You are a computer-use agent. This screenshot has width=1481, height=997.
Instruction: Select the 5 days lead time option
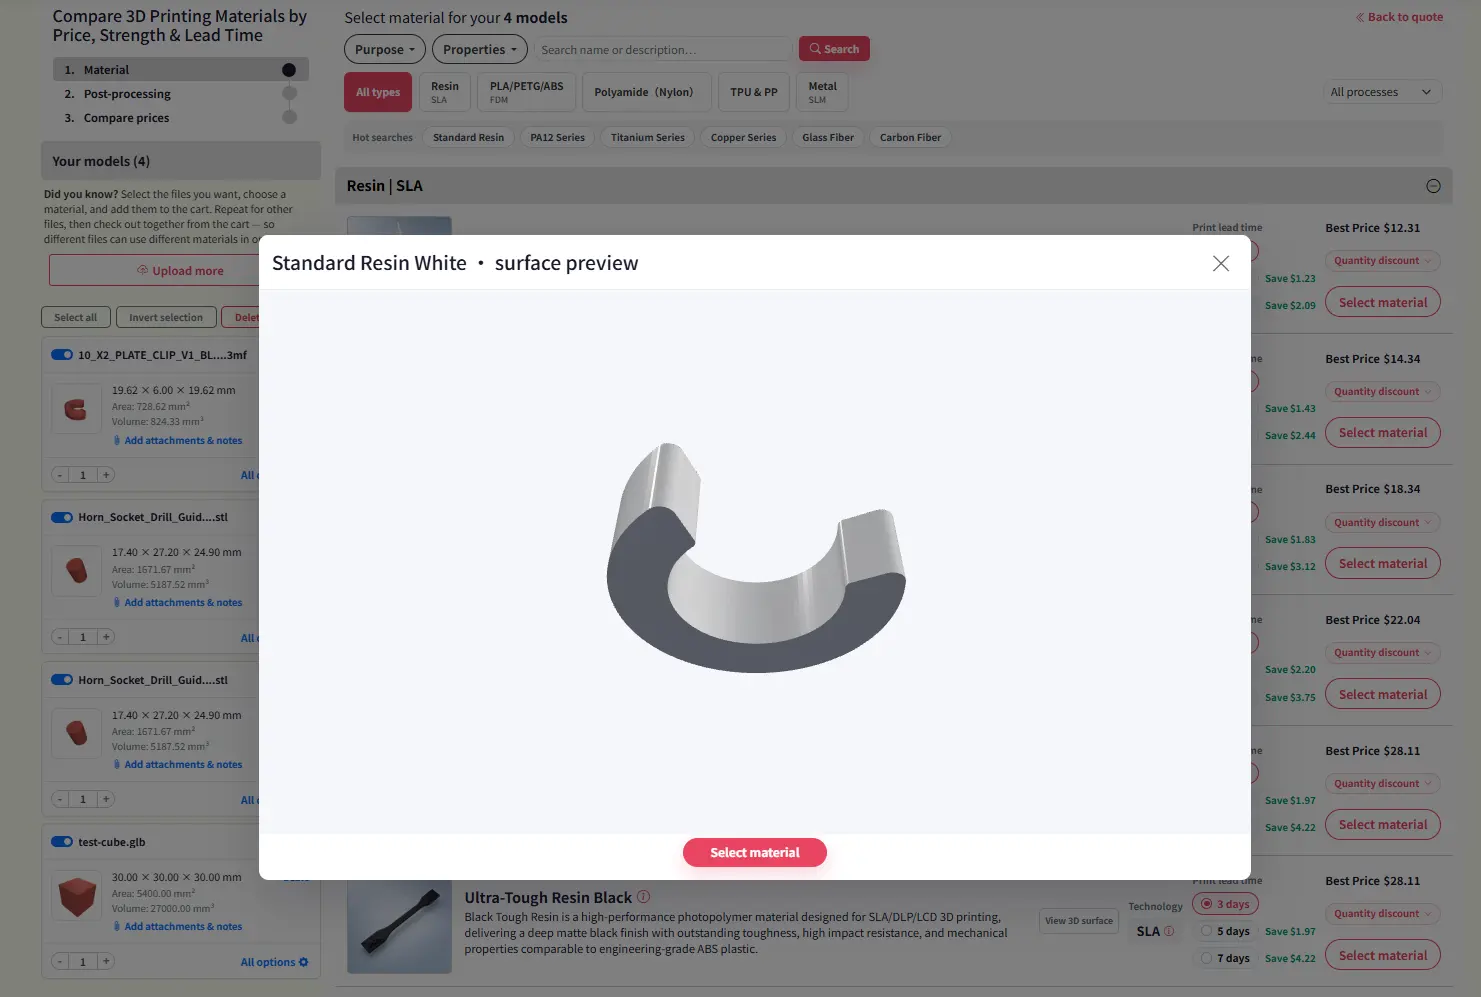[1225, 931]
